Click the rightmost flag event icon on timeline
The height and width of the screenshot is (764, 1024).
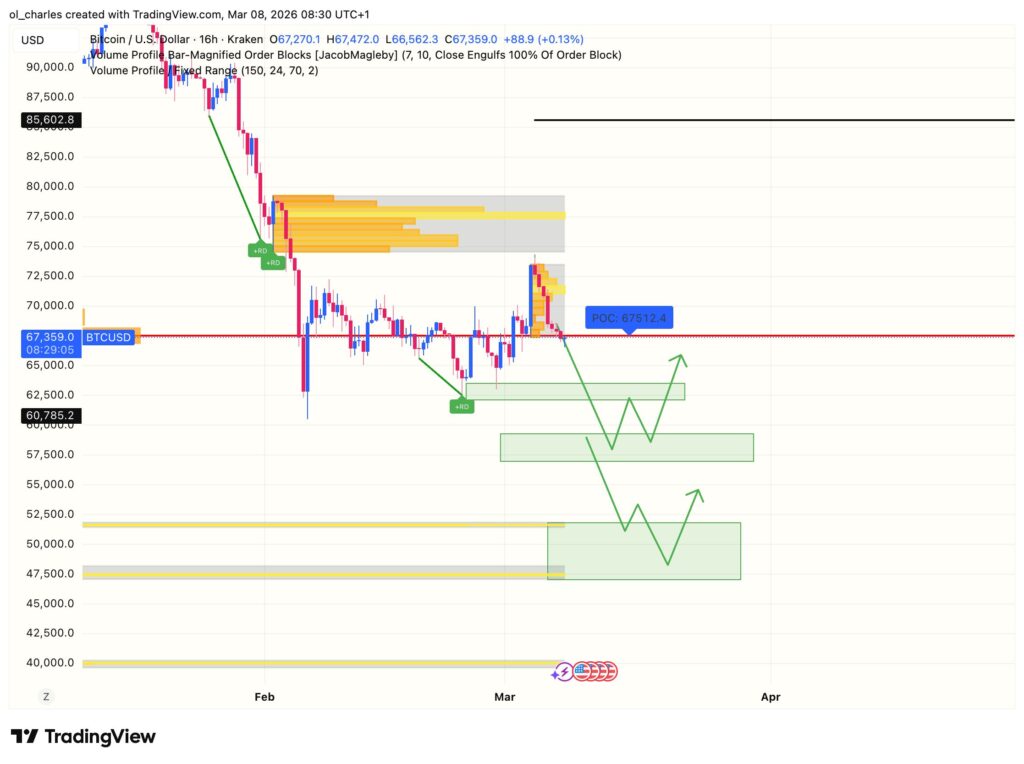(x=610, y=671)
